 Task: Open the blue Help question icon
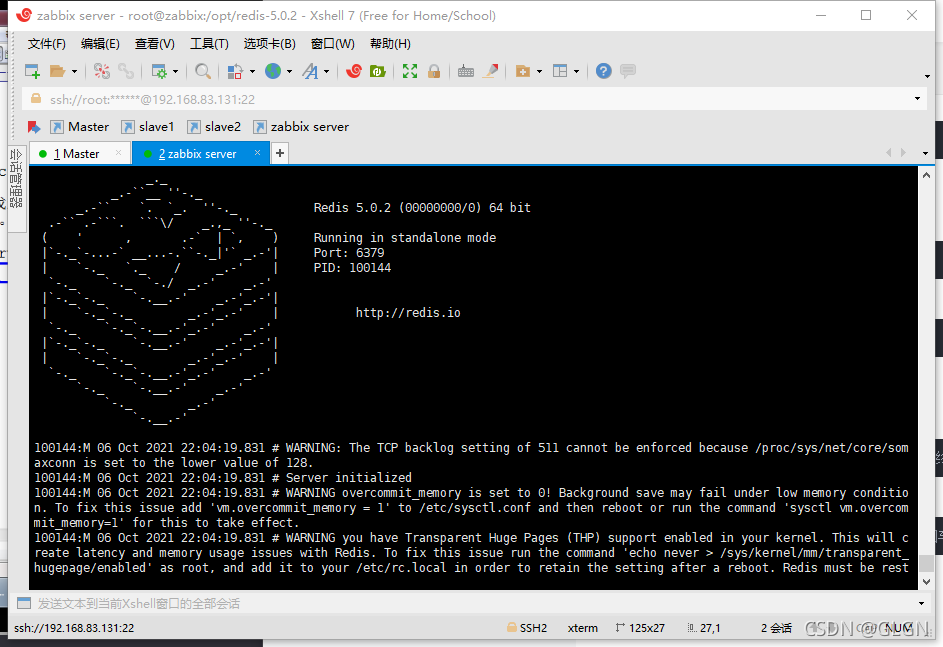[x=604, y=72]
